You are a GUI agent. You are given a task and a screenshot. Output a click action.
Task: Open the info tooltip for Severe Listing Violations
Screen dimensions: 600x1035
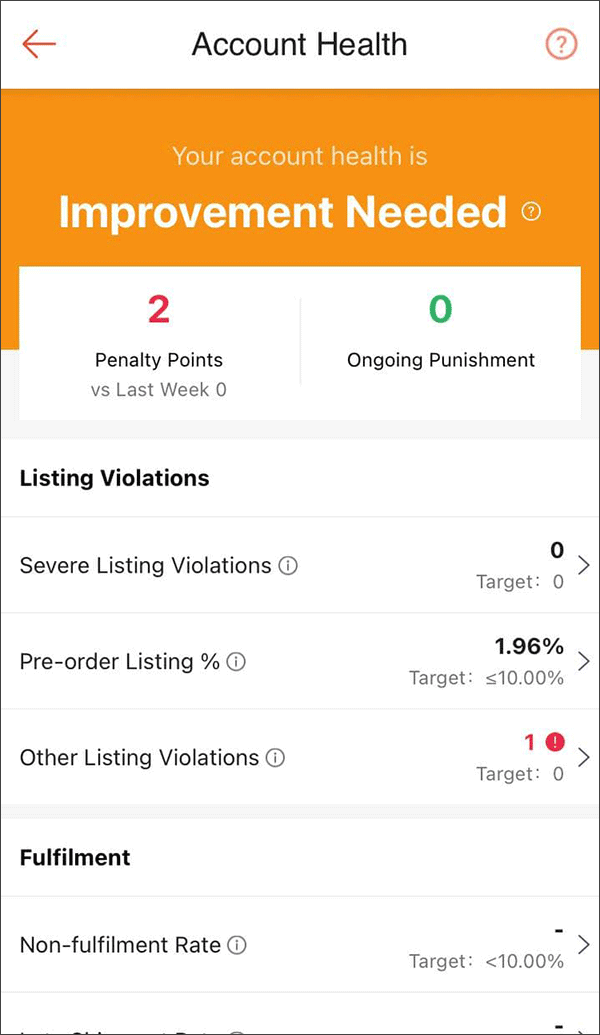click(286, 565)
